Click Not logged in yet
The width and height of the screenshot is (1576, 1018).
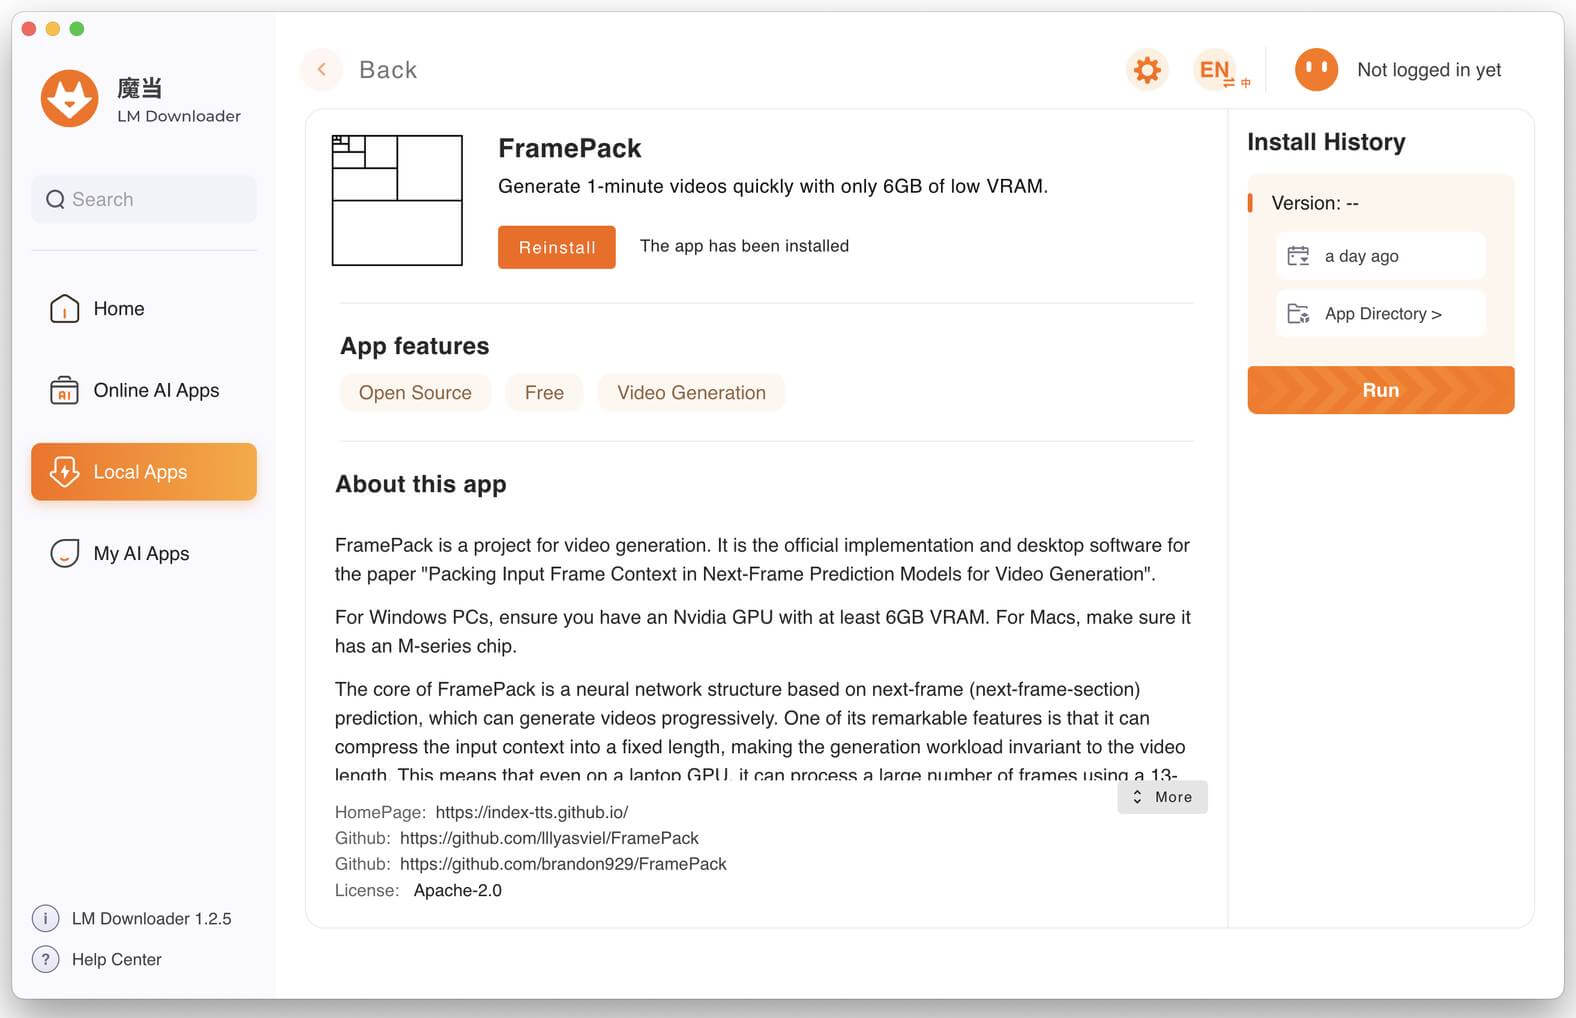point(1429,70)
